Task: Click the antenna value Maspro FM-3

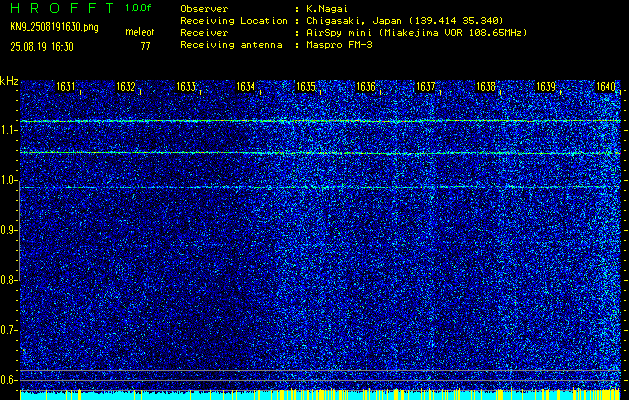Action: tap(339, 45)
